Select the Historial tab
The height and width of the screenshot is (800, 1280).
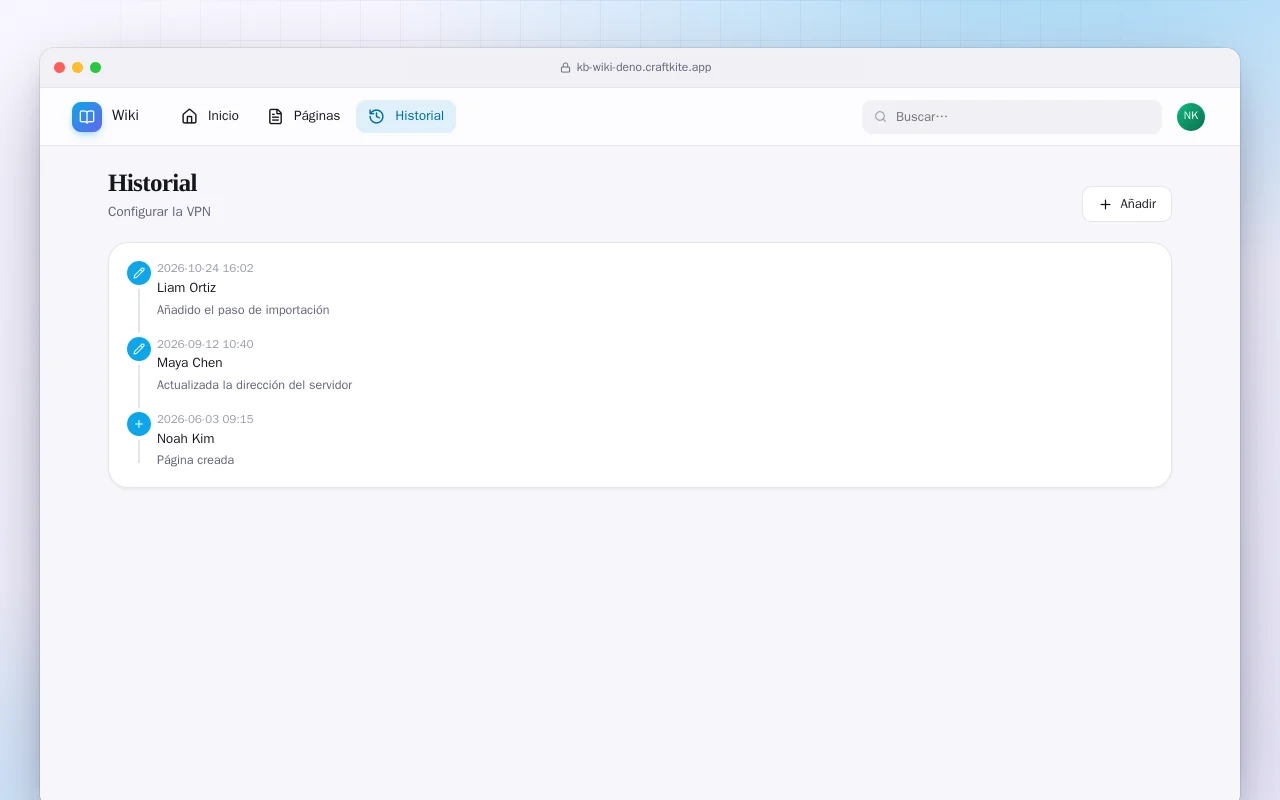pos(406,116)
